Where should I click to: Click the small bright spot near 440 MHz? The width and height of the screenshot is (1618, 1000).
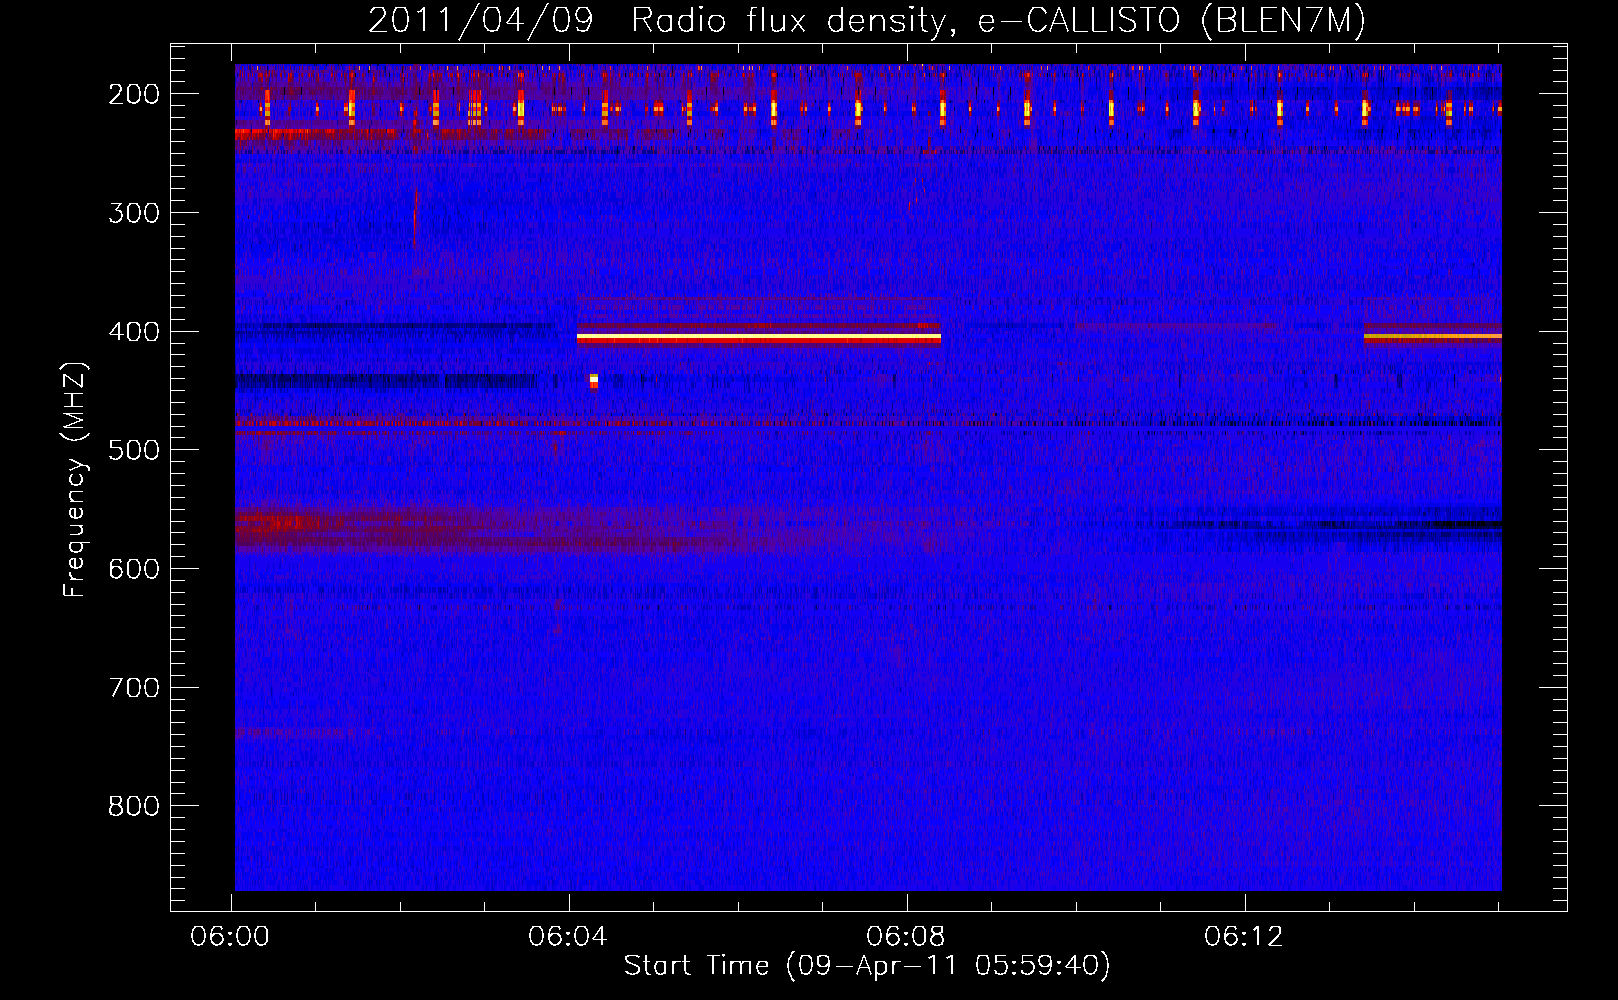click(x=594, y=380)
